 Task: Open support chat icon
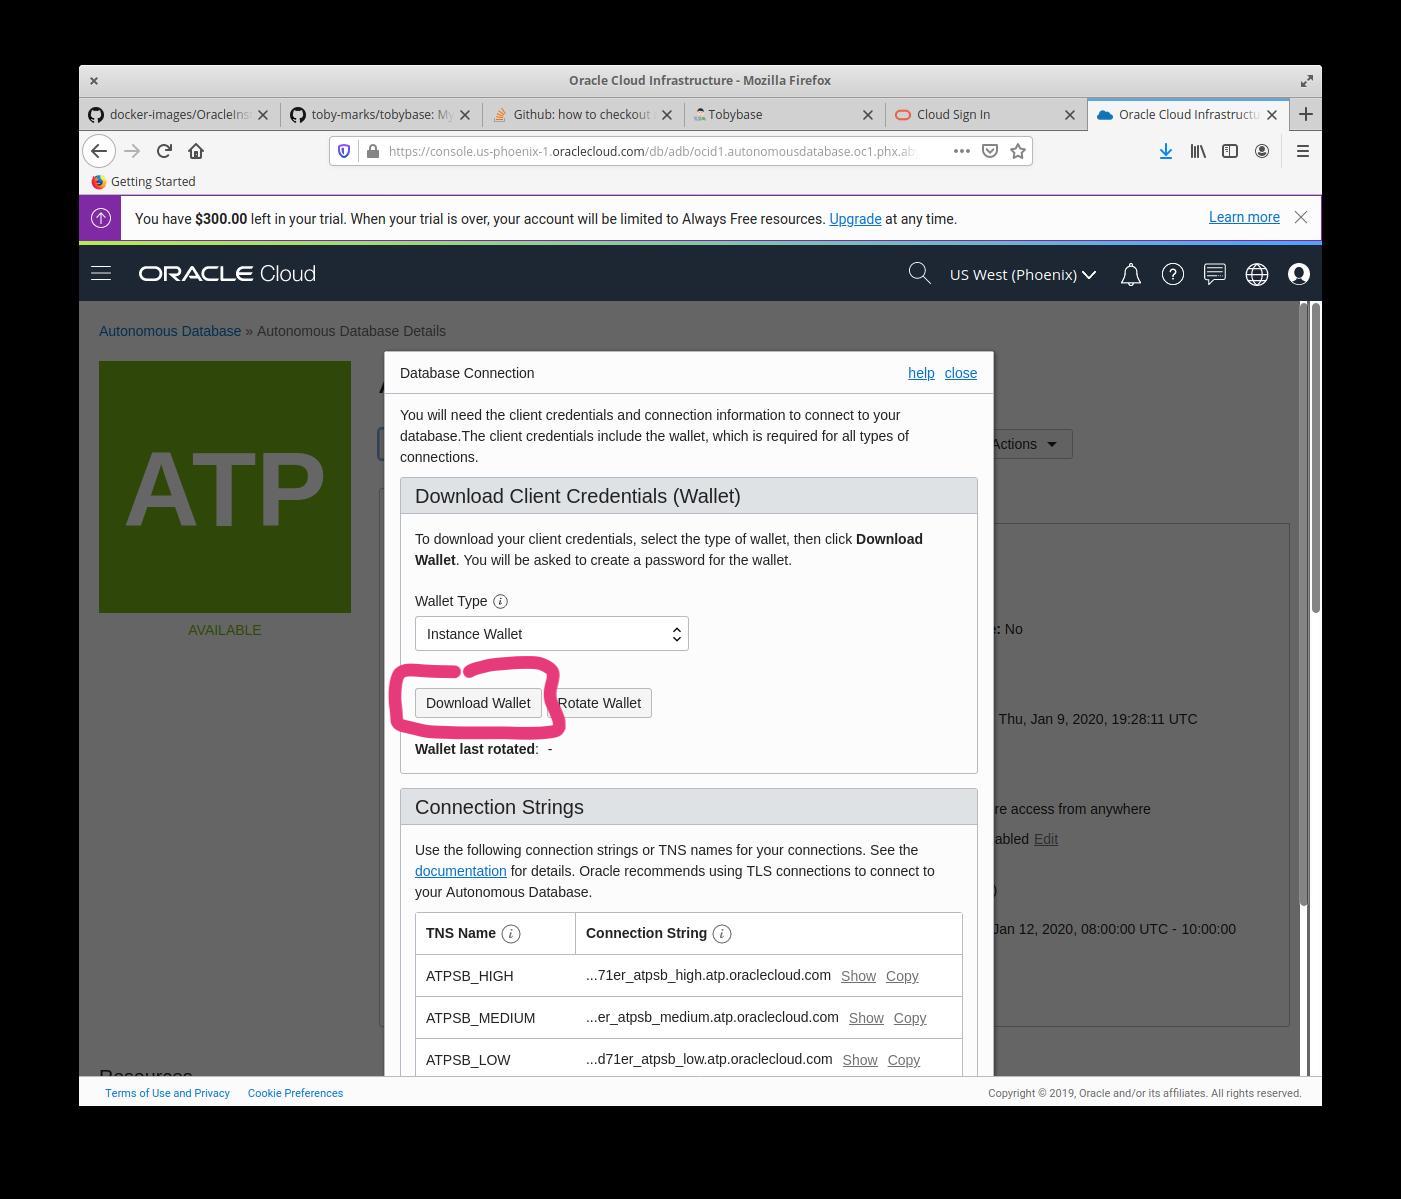[1215, 274]
